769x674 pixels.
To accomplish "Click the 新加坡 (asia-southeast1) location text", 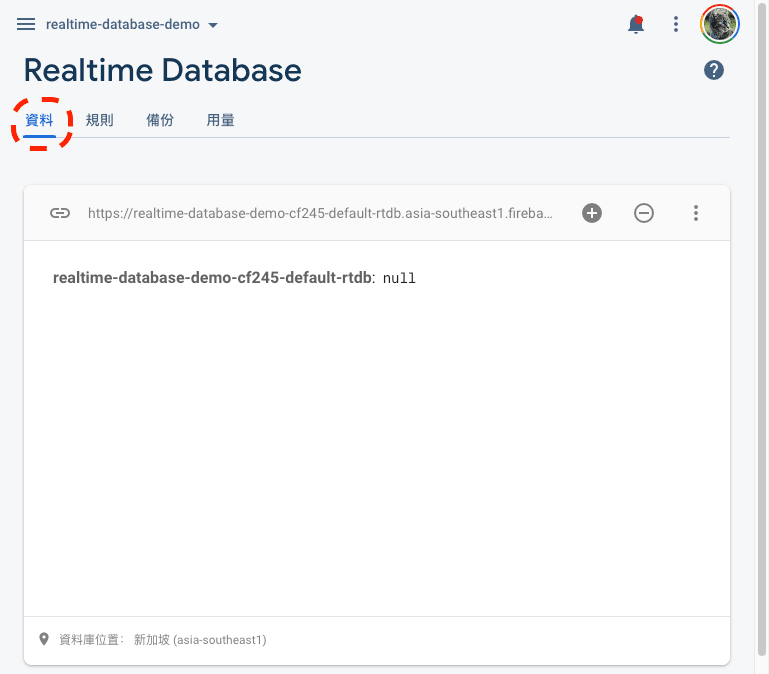I will coord(200,640).
